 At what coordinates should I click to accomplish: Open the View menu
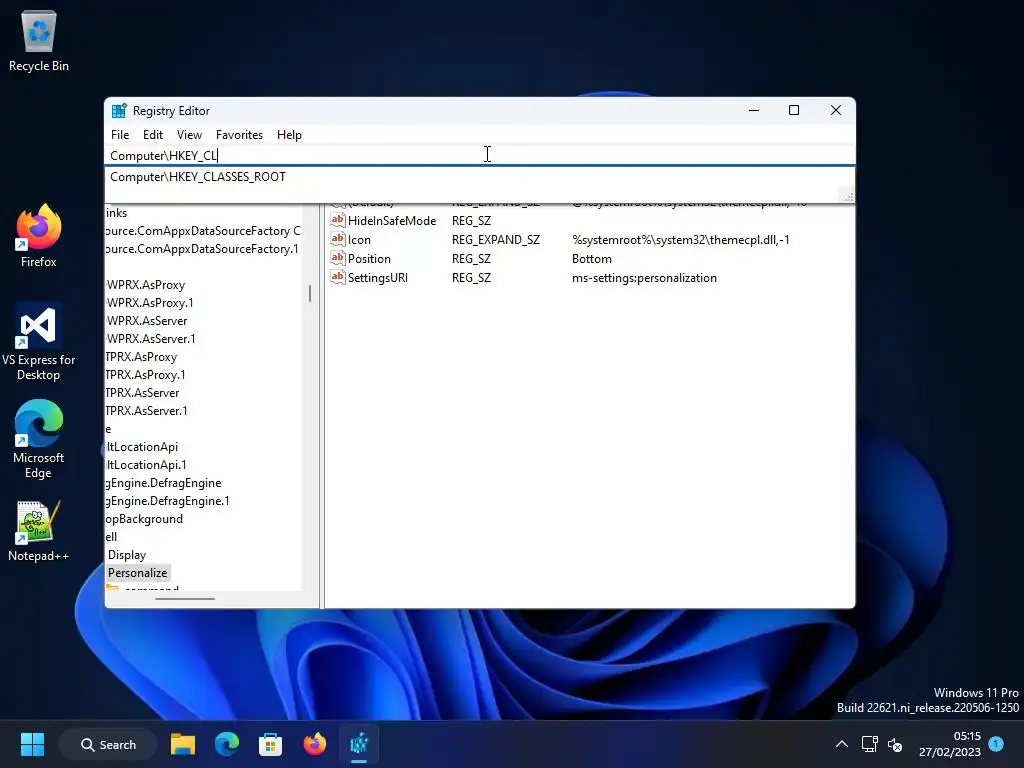(x=189, y=135)
